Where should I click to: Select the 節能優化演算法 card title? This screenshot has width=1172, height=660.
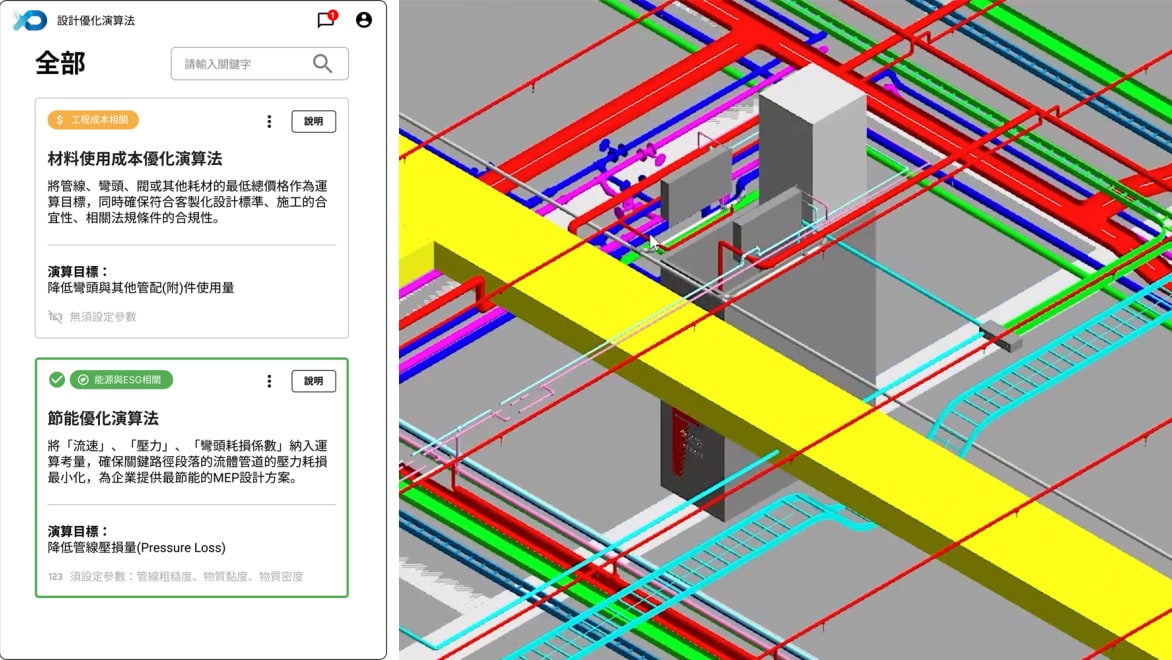103,418
